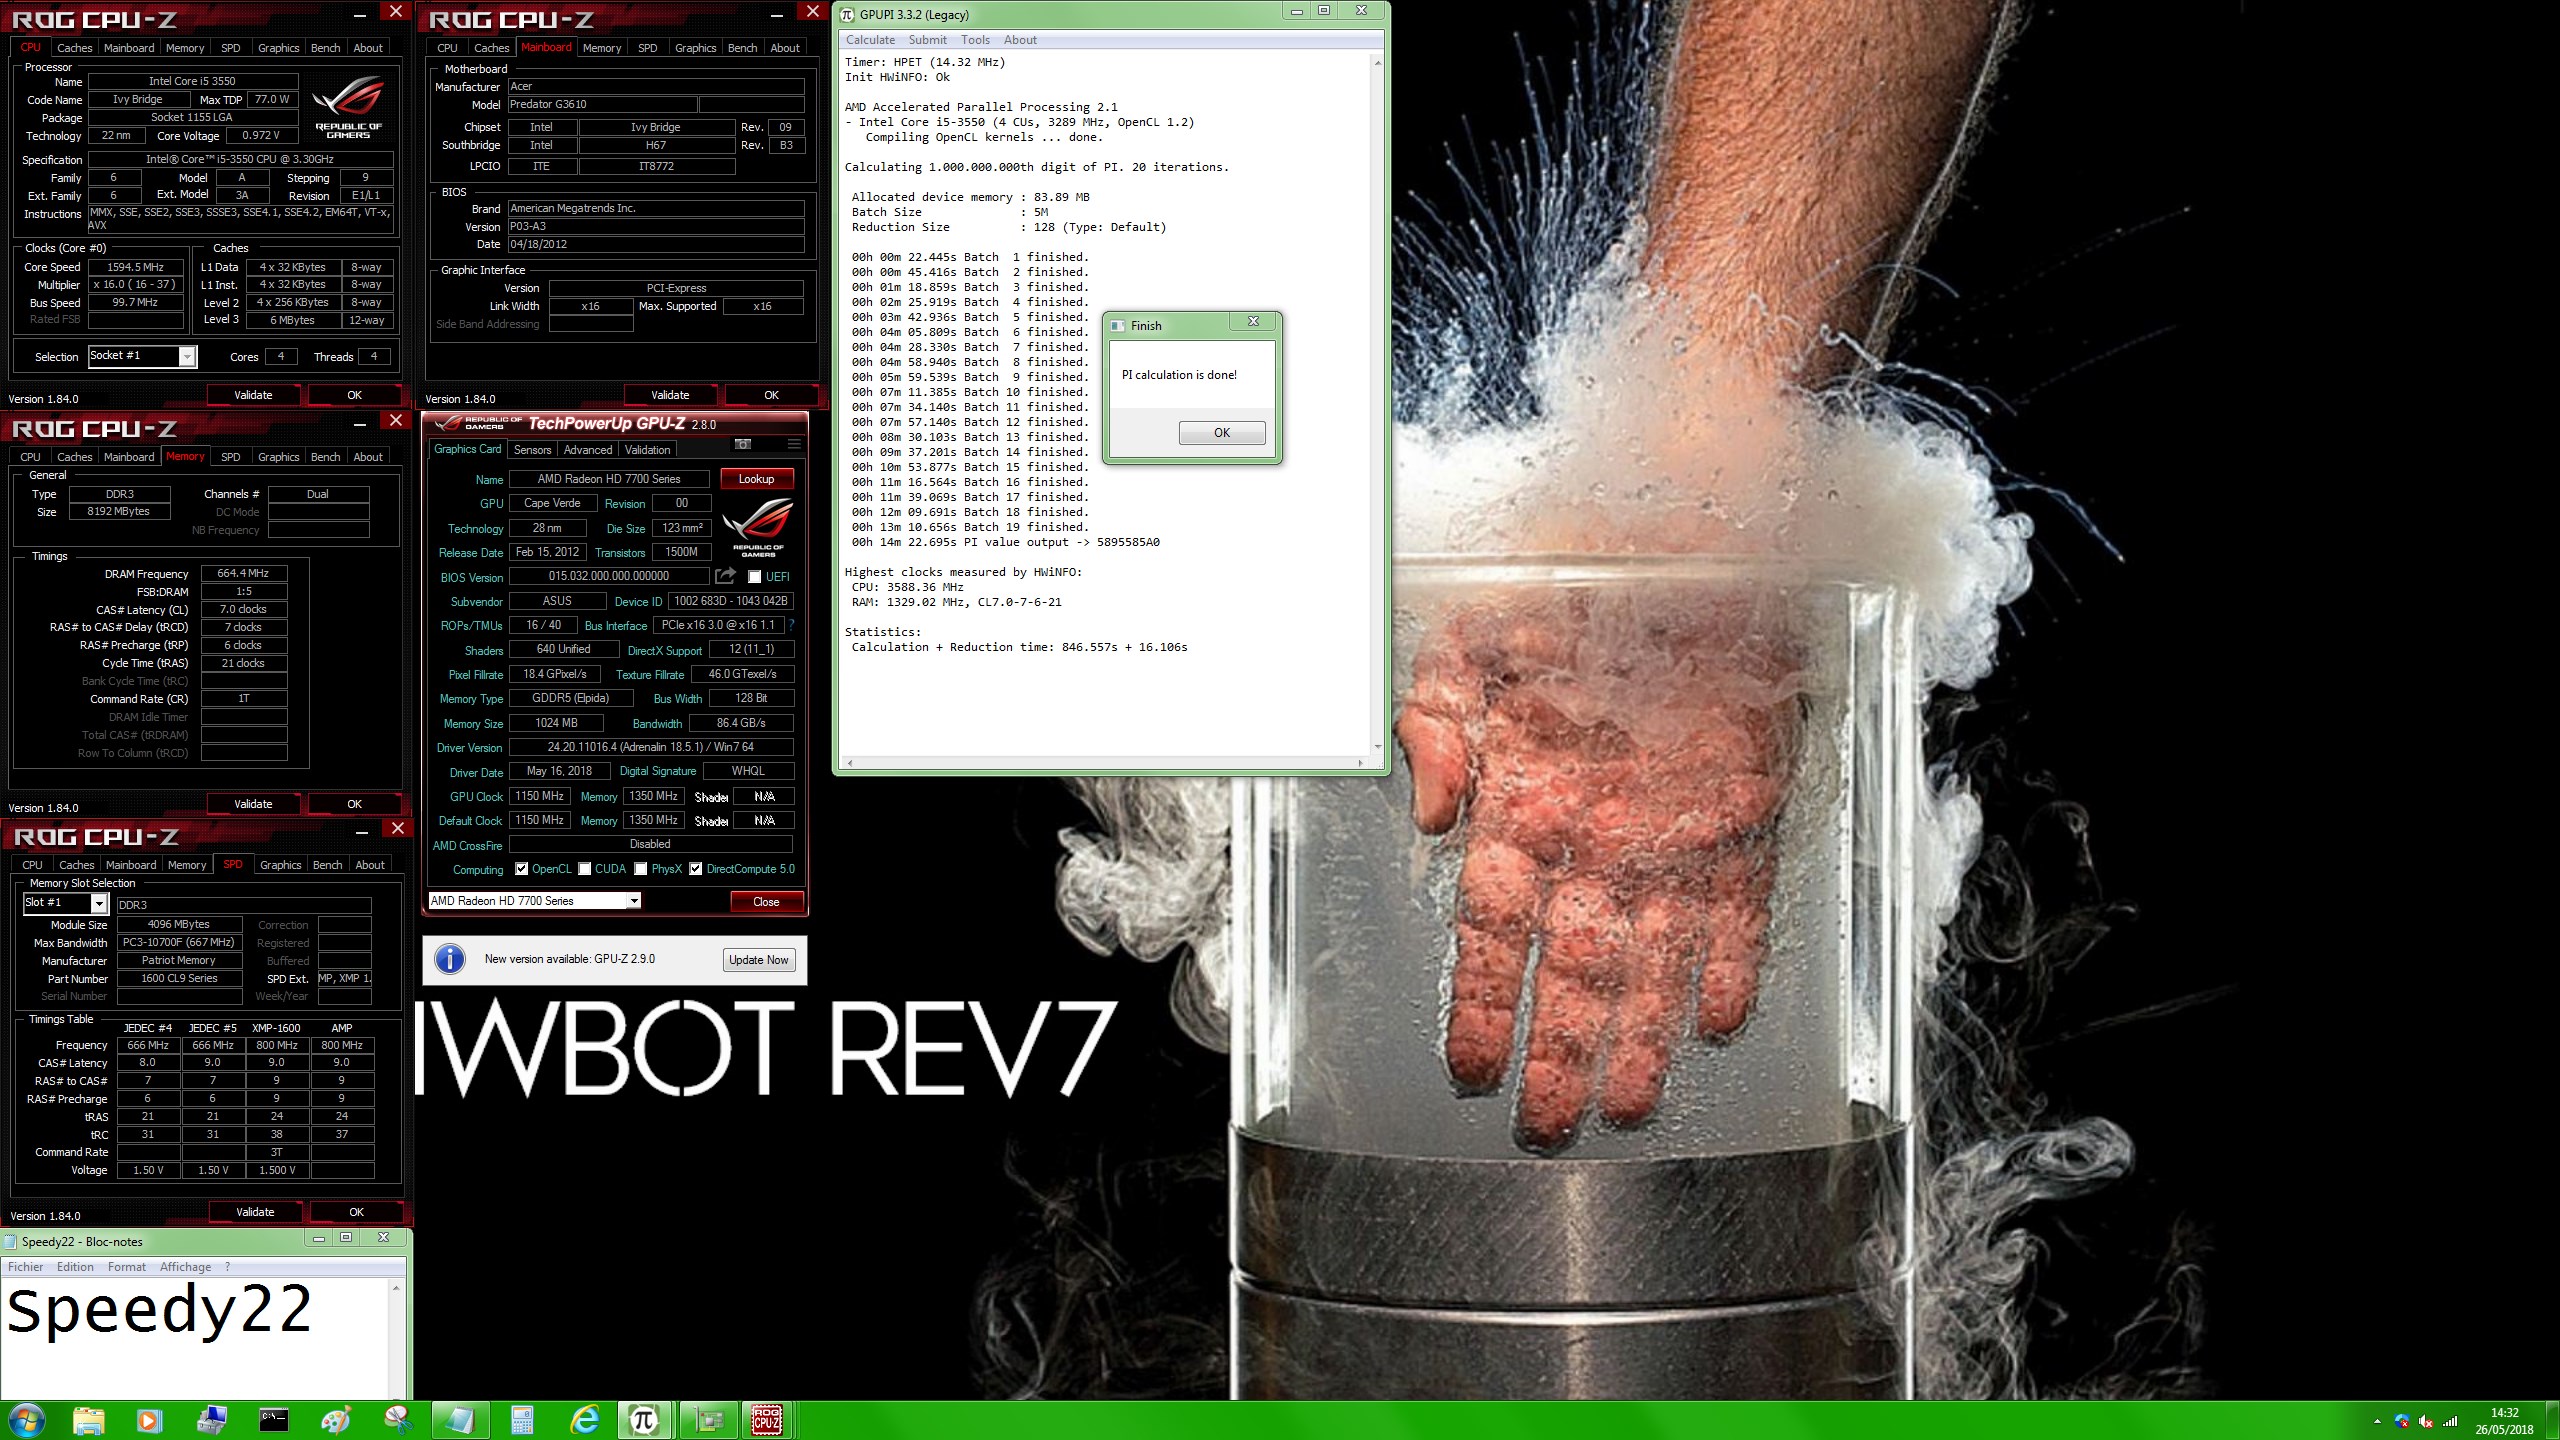Screen dimensions: 2560x1440
Task: Click the BIOS Version field 015.032.000.000.000000
Action: click(609, 576)
